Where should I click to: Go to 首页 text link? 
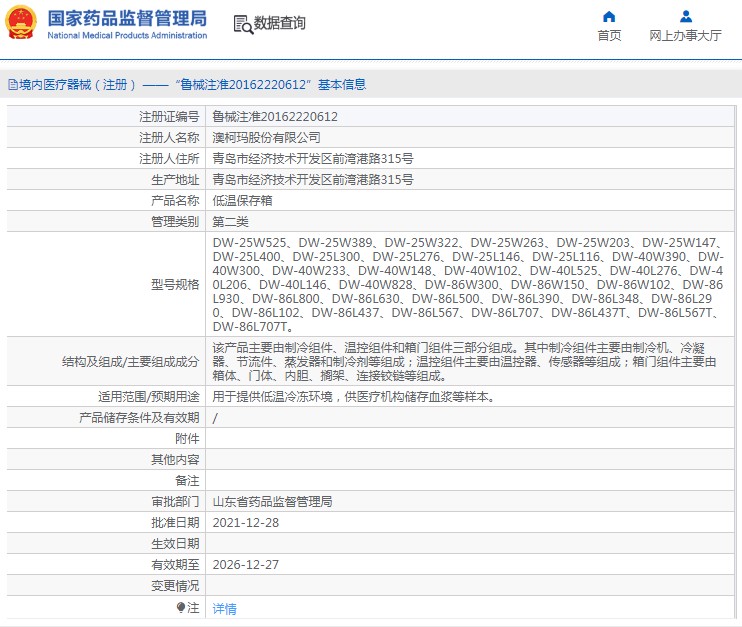(x=609, y=35)
